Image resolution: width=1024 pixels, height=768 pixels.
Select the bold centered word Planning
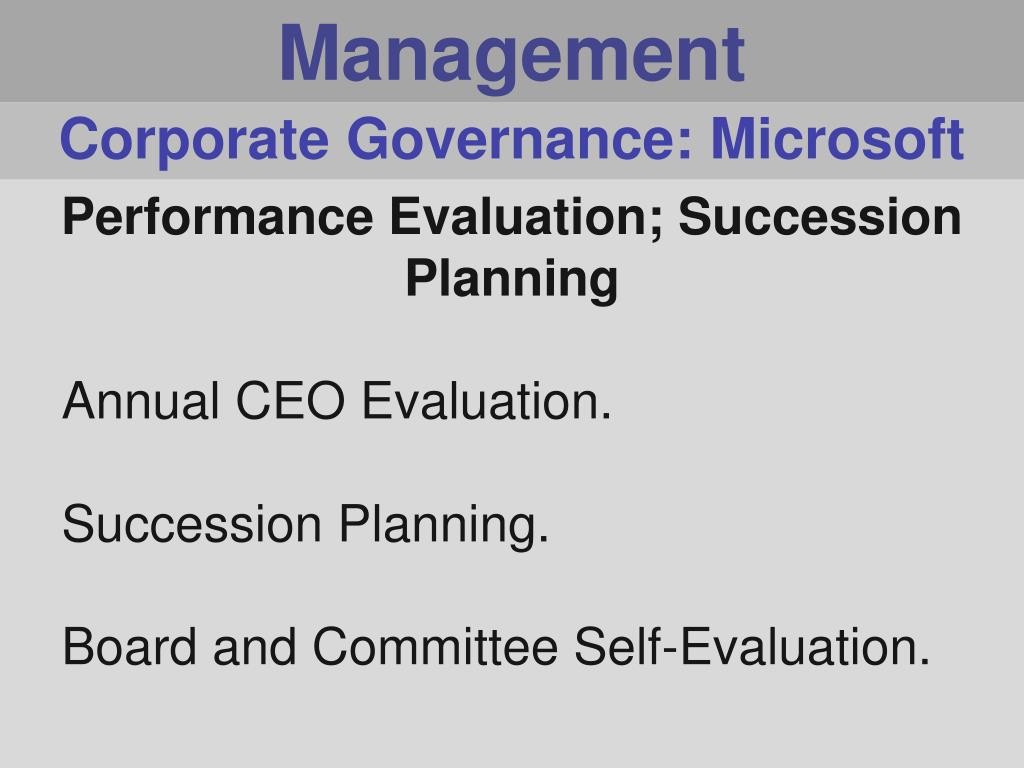tap(512, 280)
